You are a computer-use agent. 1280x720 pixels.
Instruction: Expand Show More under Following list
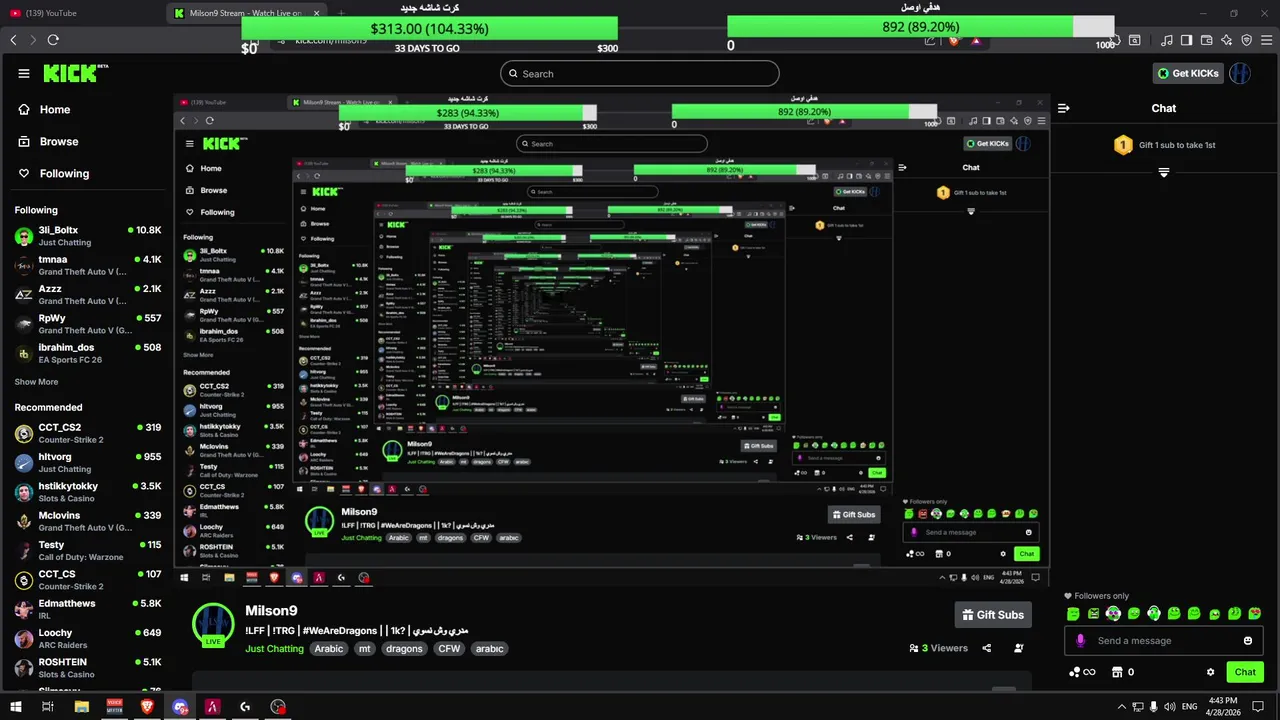click(x=36, y=382)
